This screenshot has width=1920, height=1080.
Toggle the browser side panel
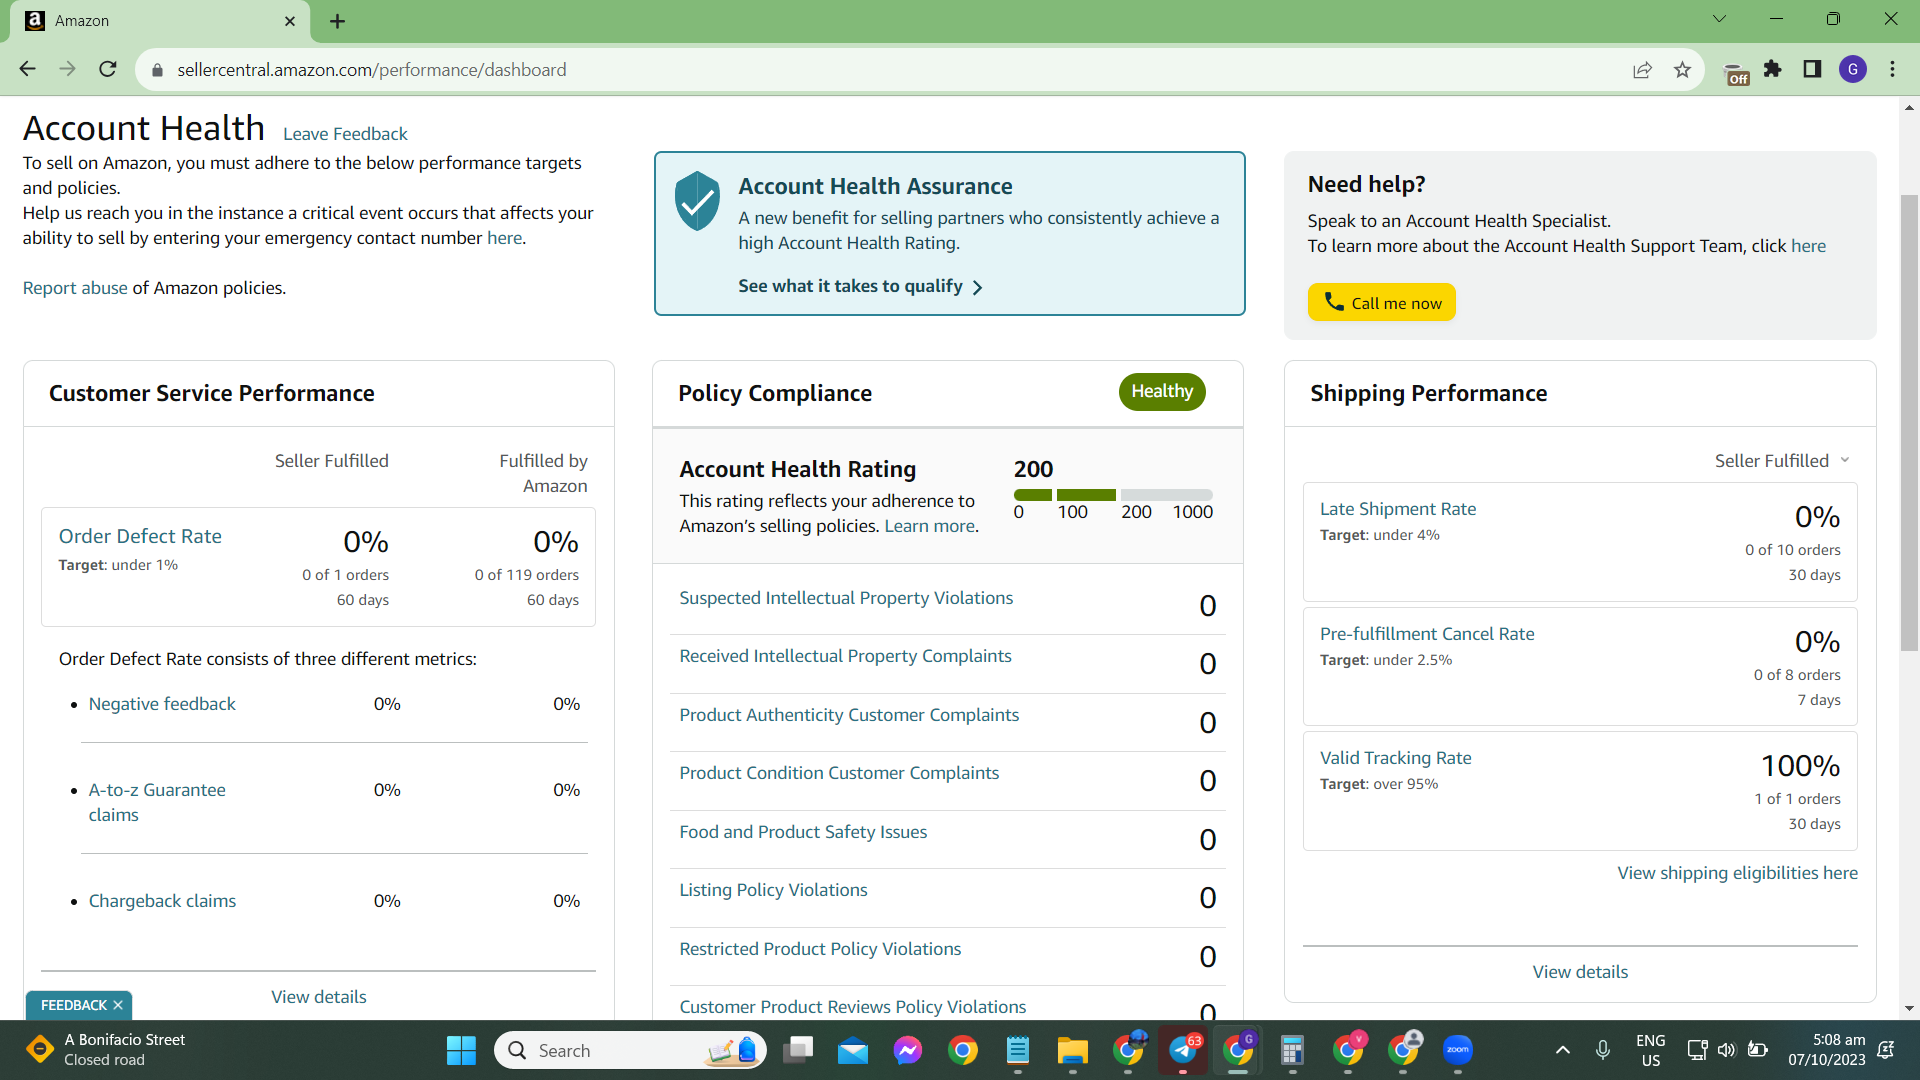tap(1812, 69)
